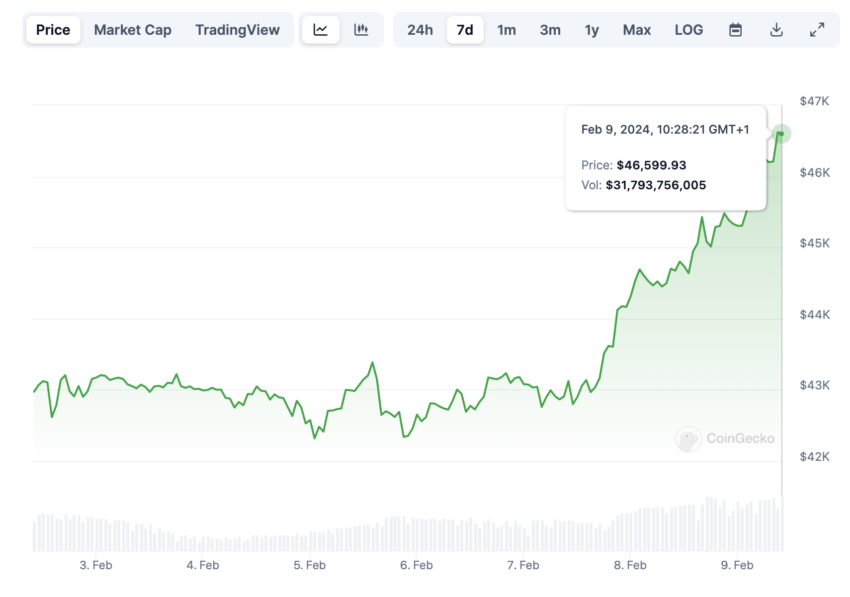Choose the 3m time range
Image resolution: width=850 pixels, height=597 pixels.
(550, 30)
